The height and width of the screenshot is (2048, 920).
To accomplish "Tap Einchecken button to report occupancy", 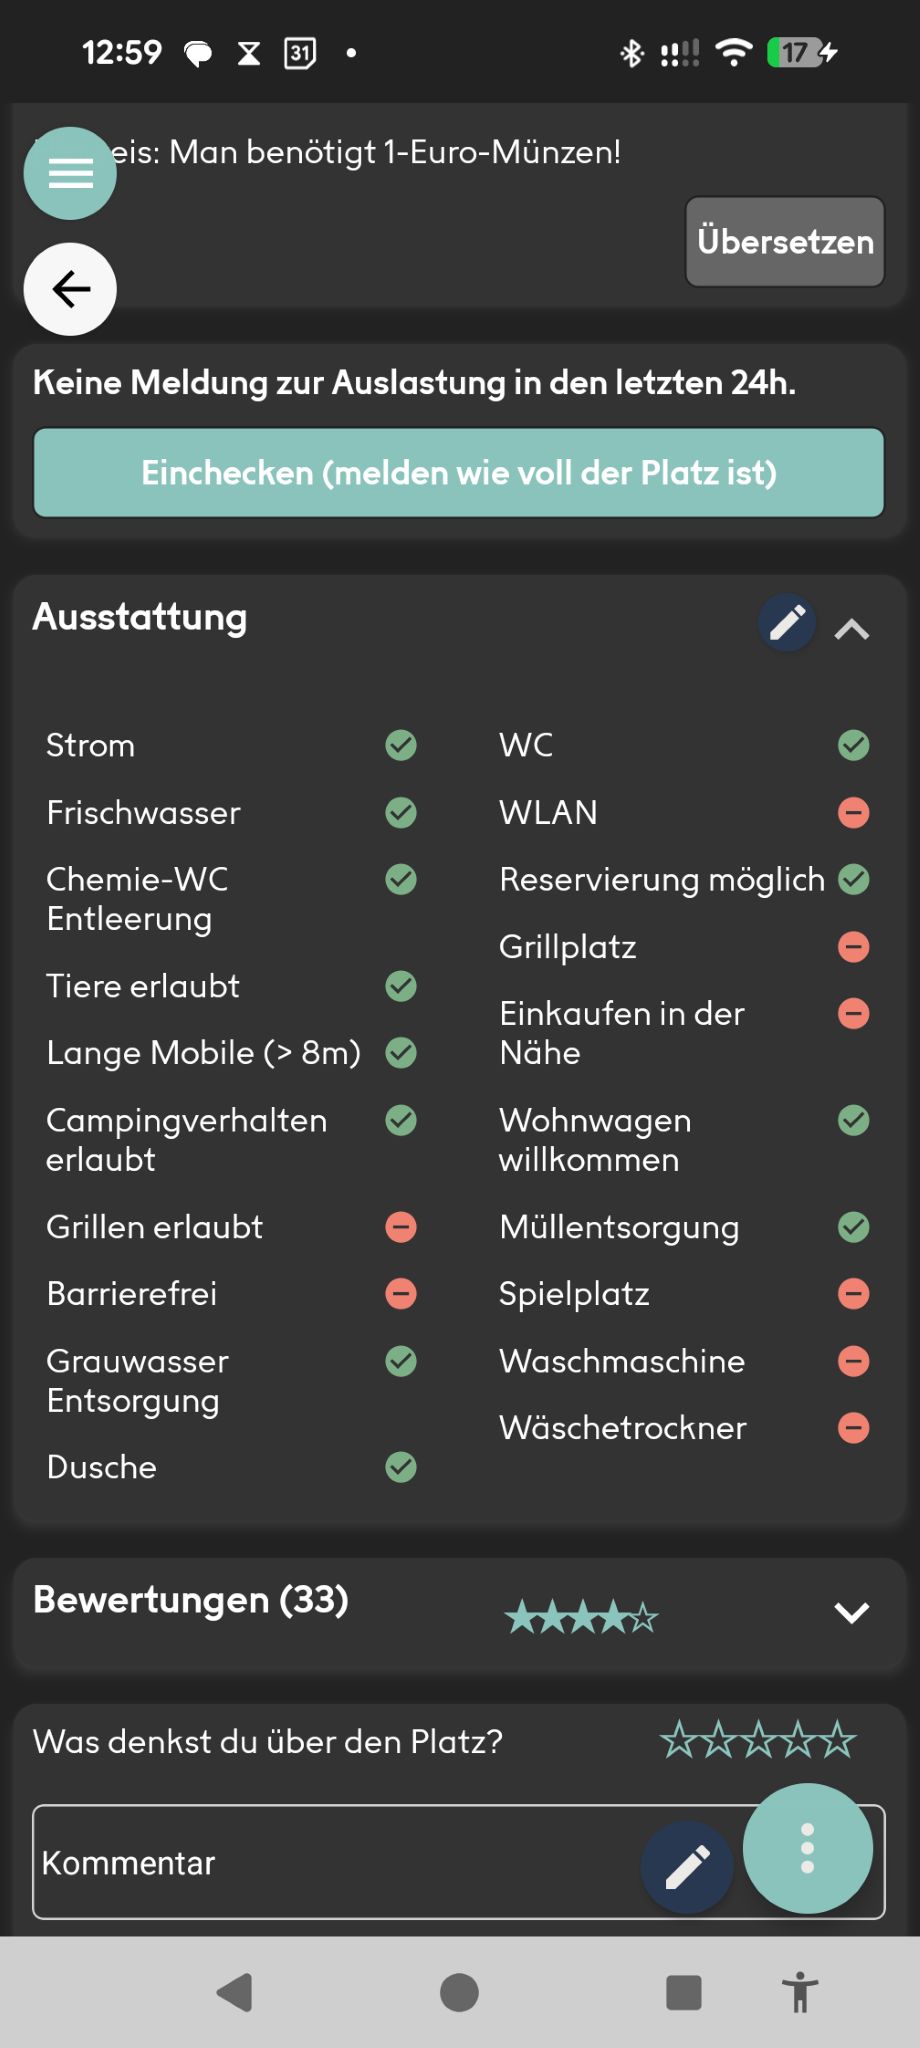I will click(459, 473).
